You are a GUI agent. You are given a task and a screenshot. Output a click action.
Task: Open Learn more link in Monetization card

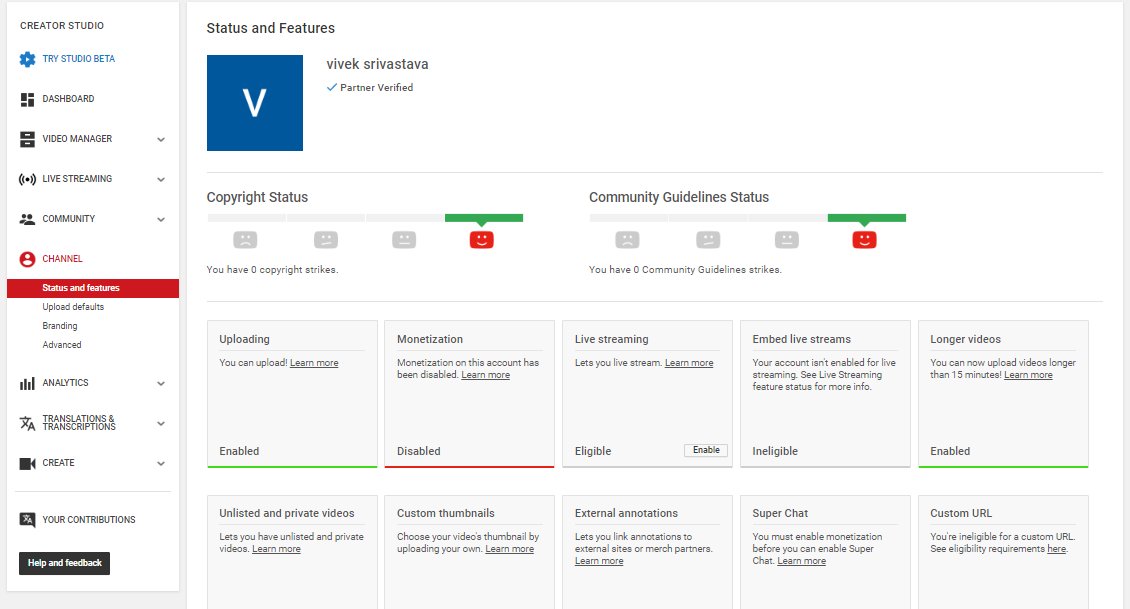coord(486,375)
